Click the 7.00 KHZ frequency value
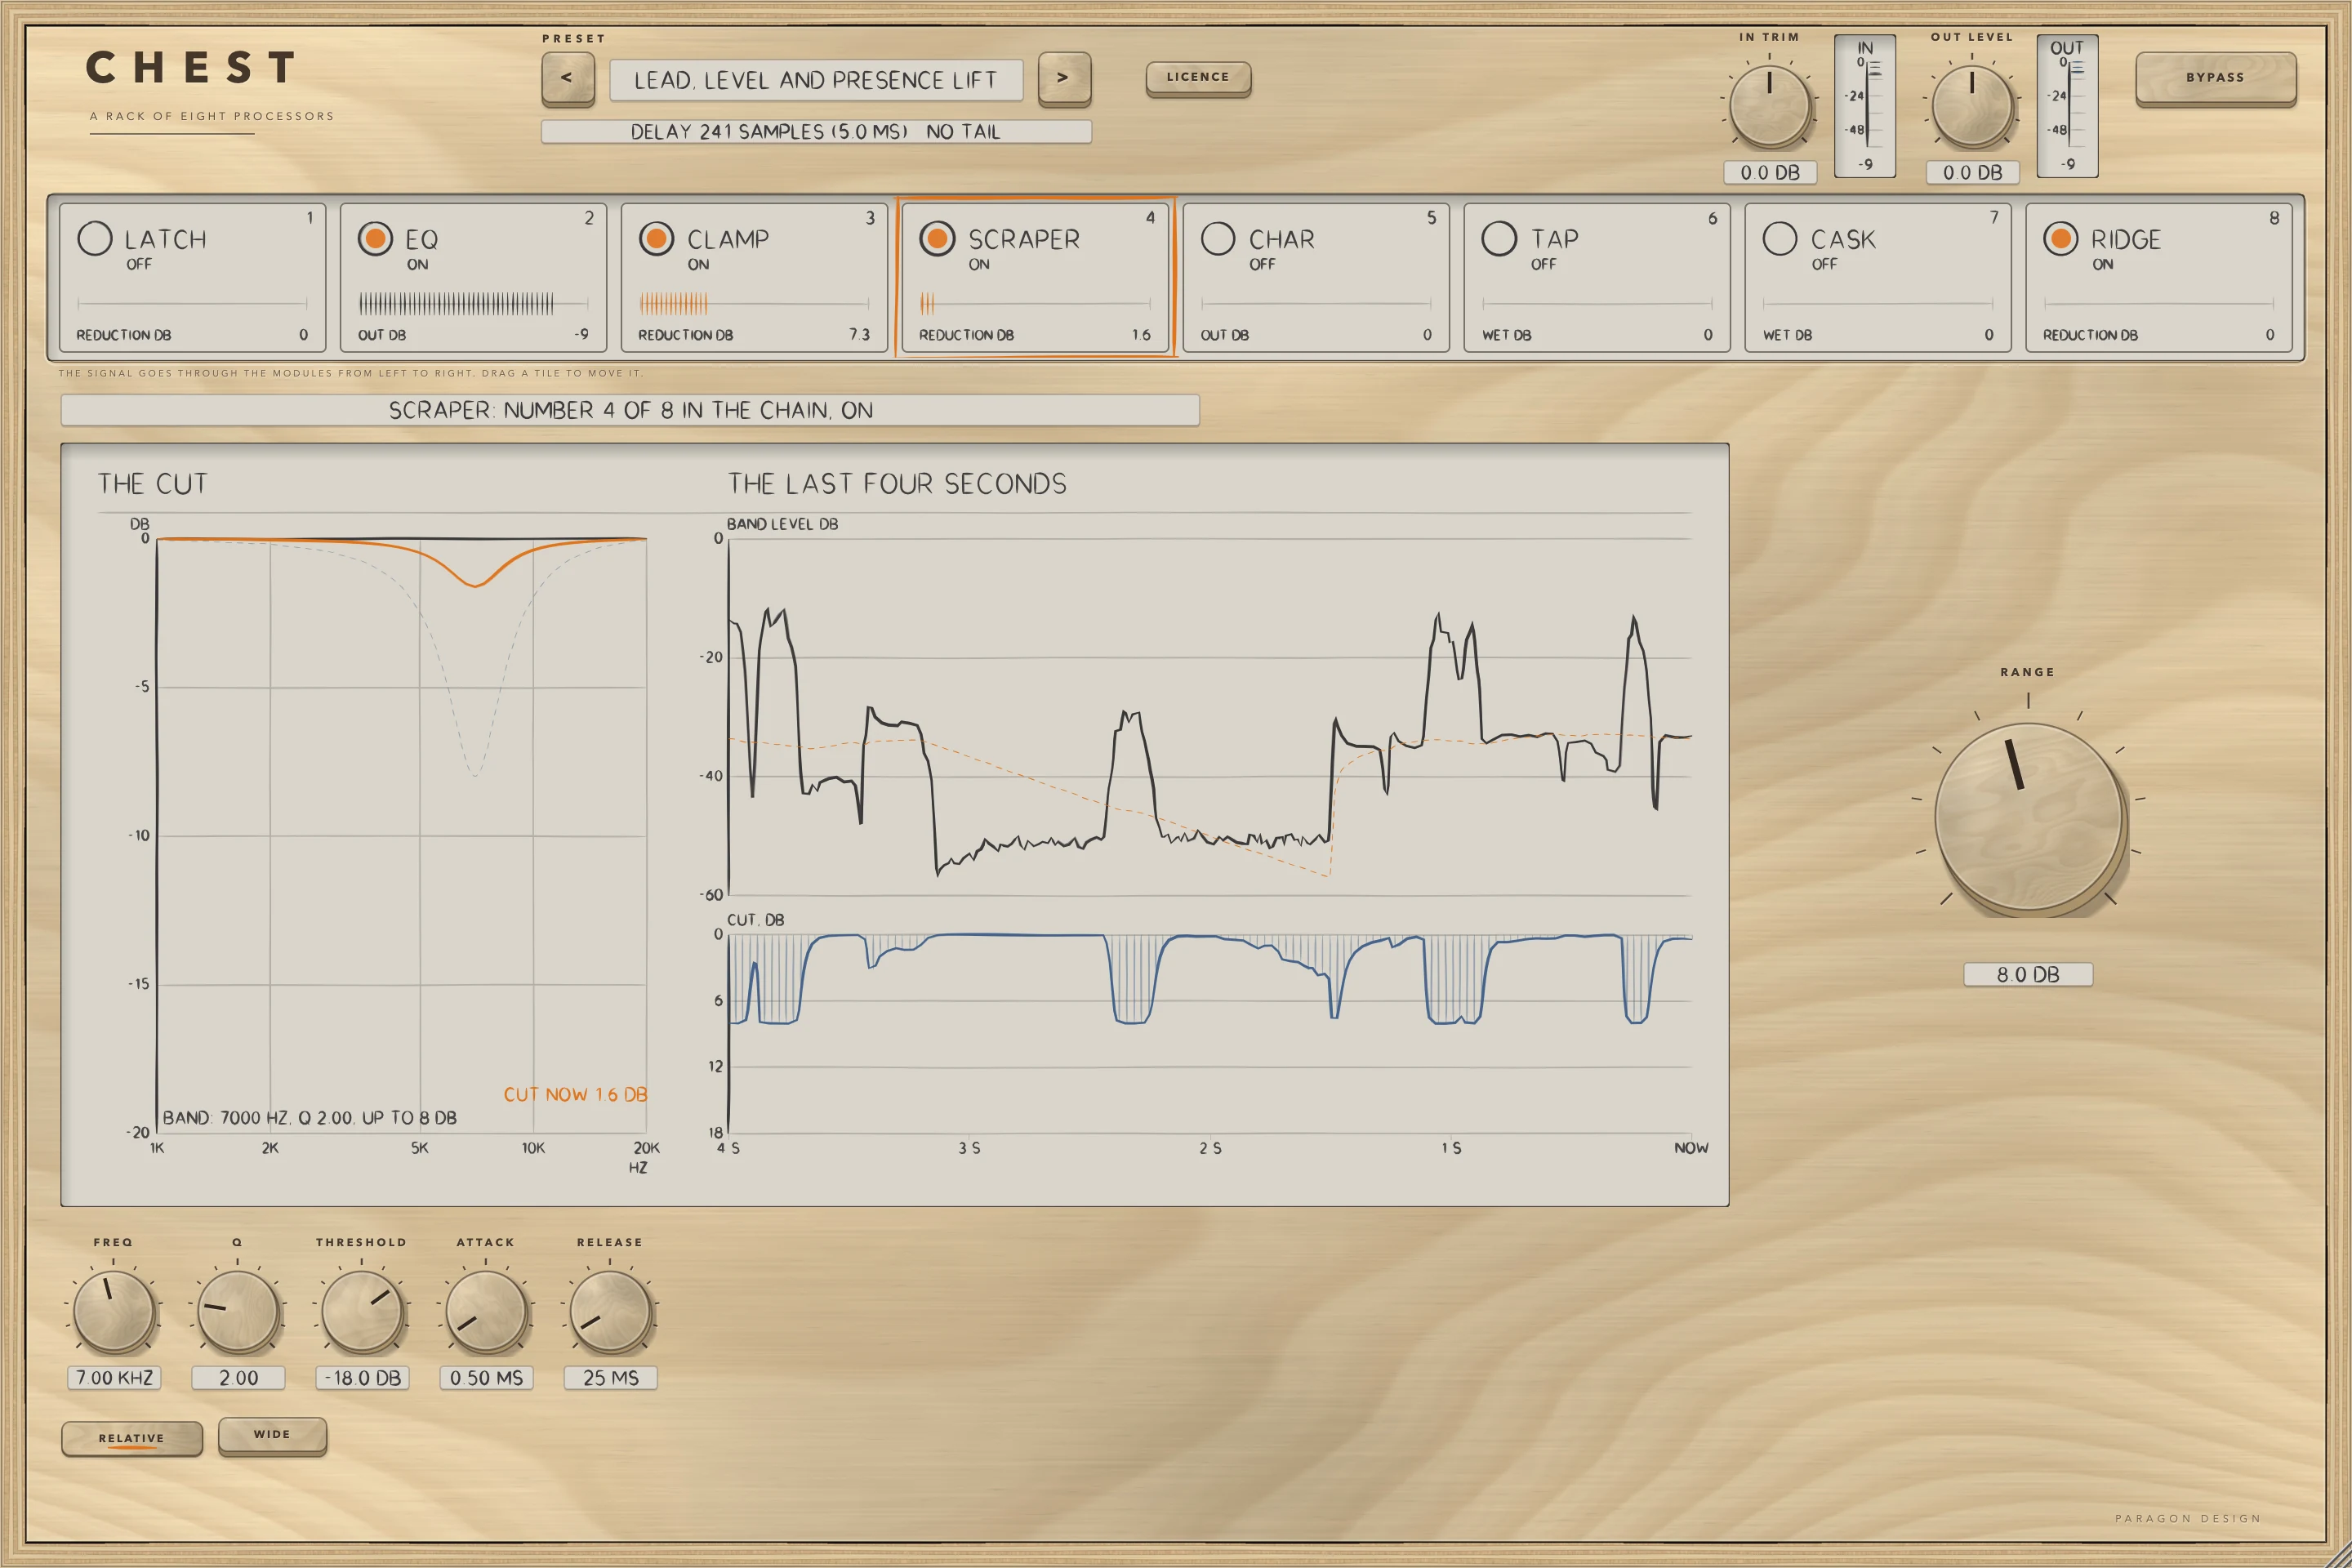Screen dimensions: 2352x1568 [x=114, y=1378]
